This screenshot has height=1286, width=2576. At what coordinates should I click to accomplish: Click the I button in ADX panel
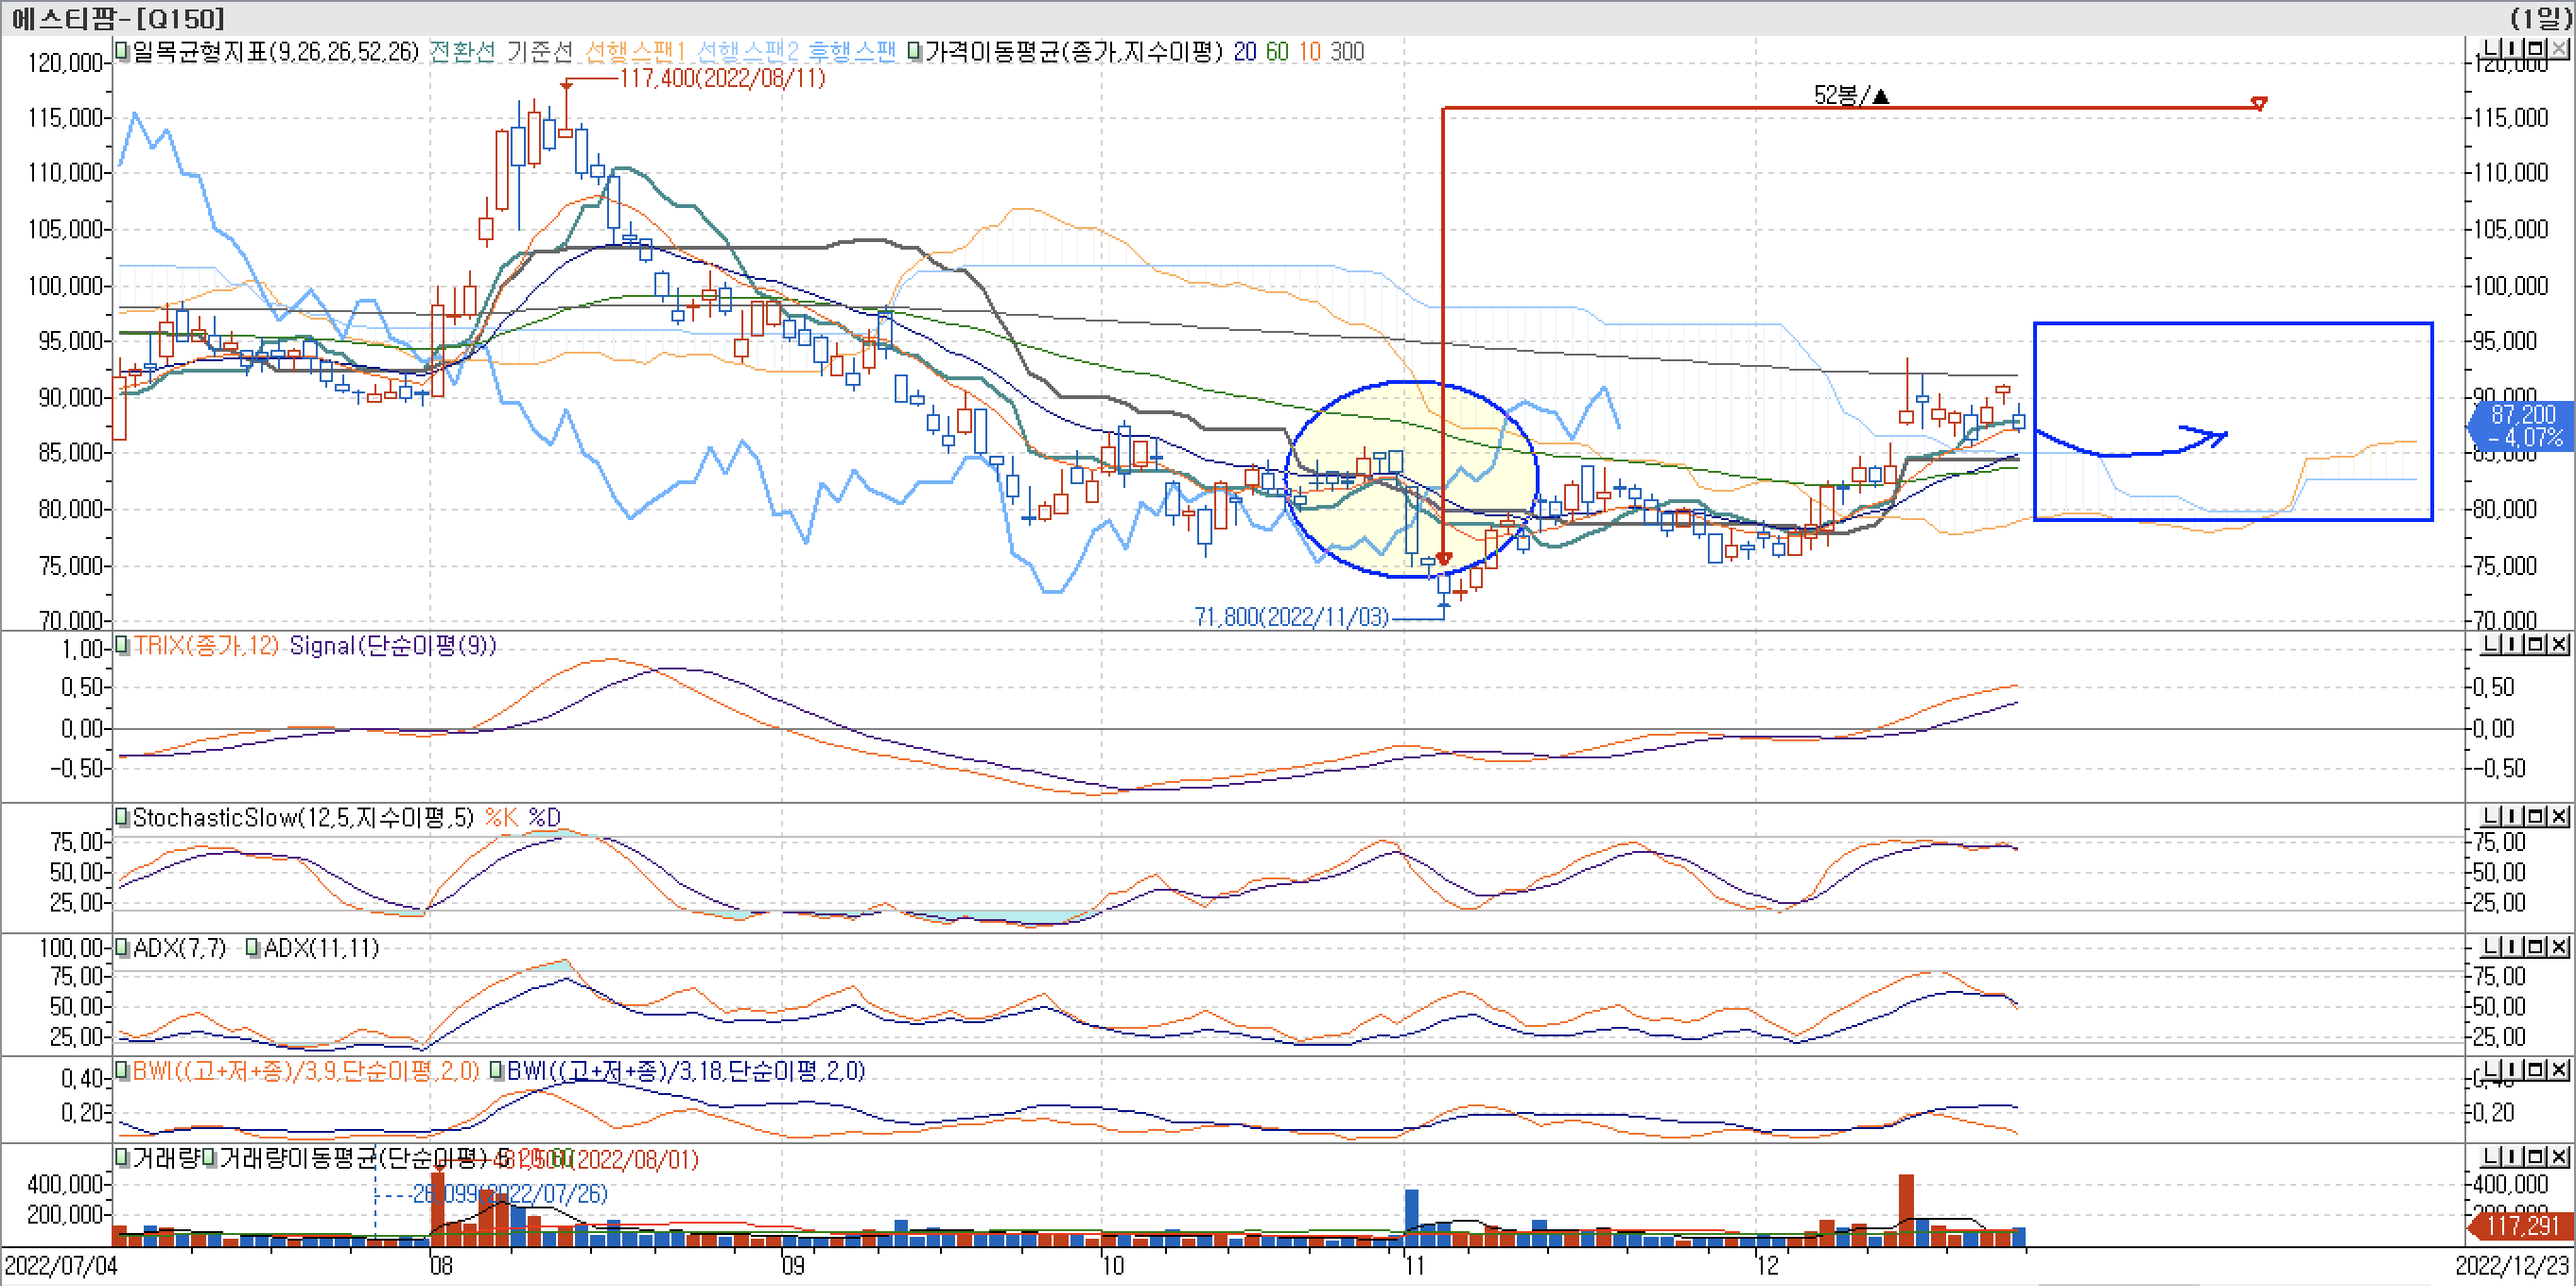pyautogui.click(x=2514, y=947)
